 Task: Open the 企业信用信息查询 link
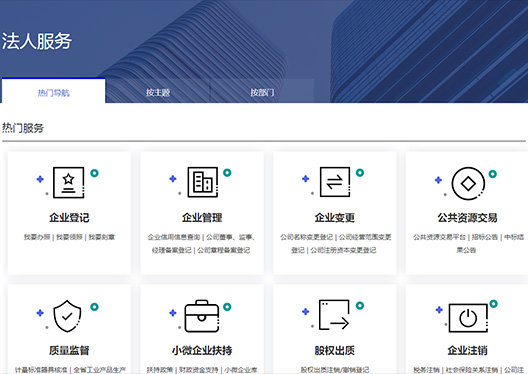coord(174,237)
